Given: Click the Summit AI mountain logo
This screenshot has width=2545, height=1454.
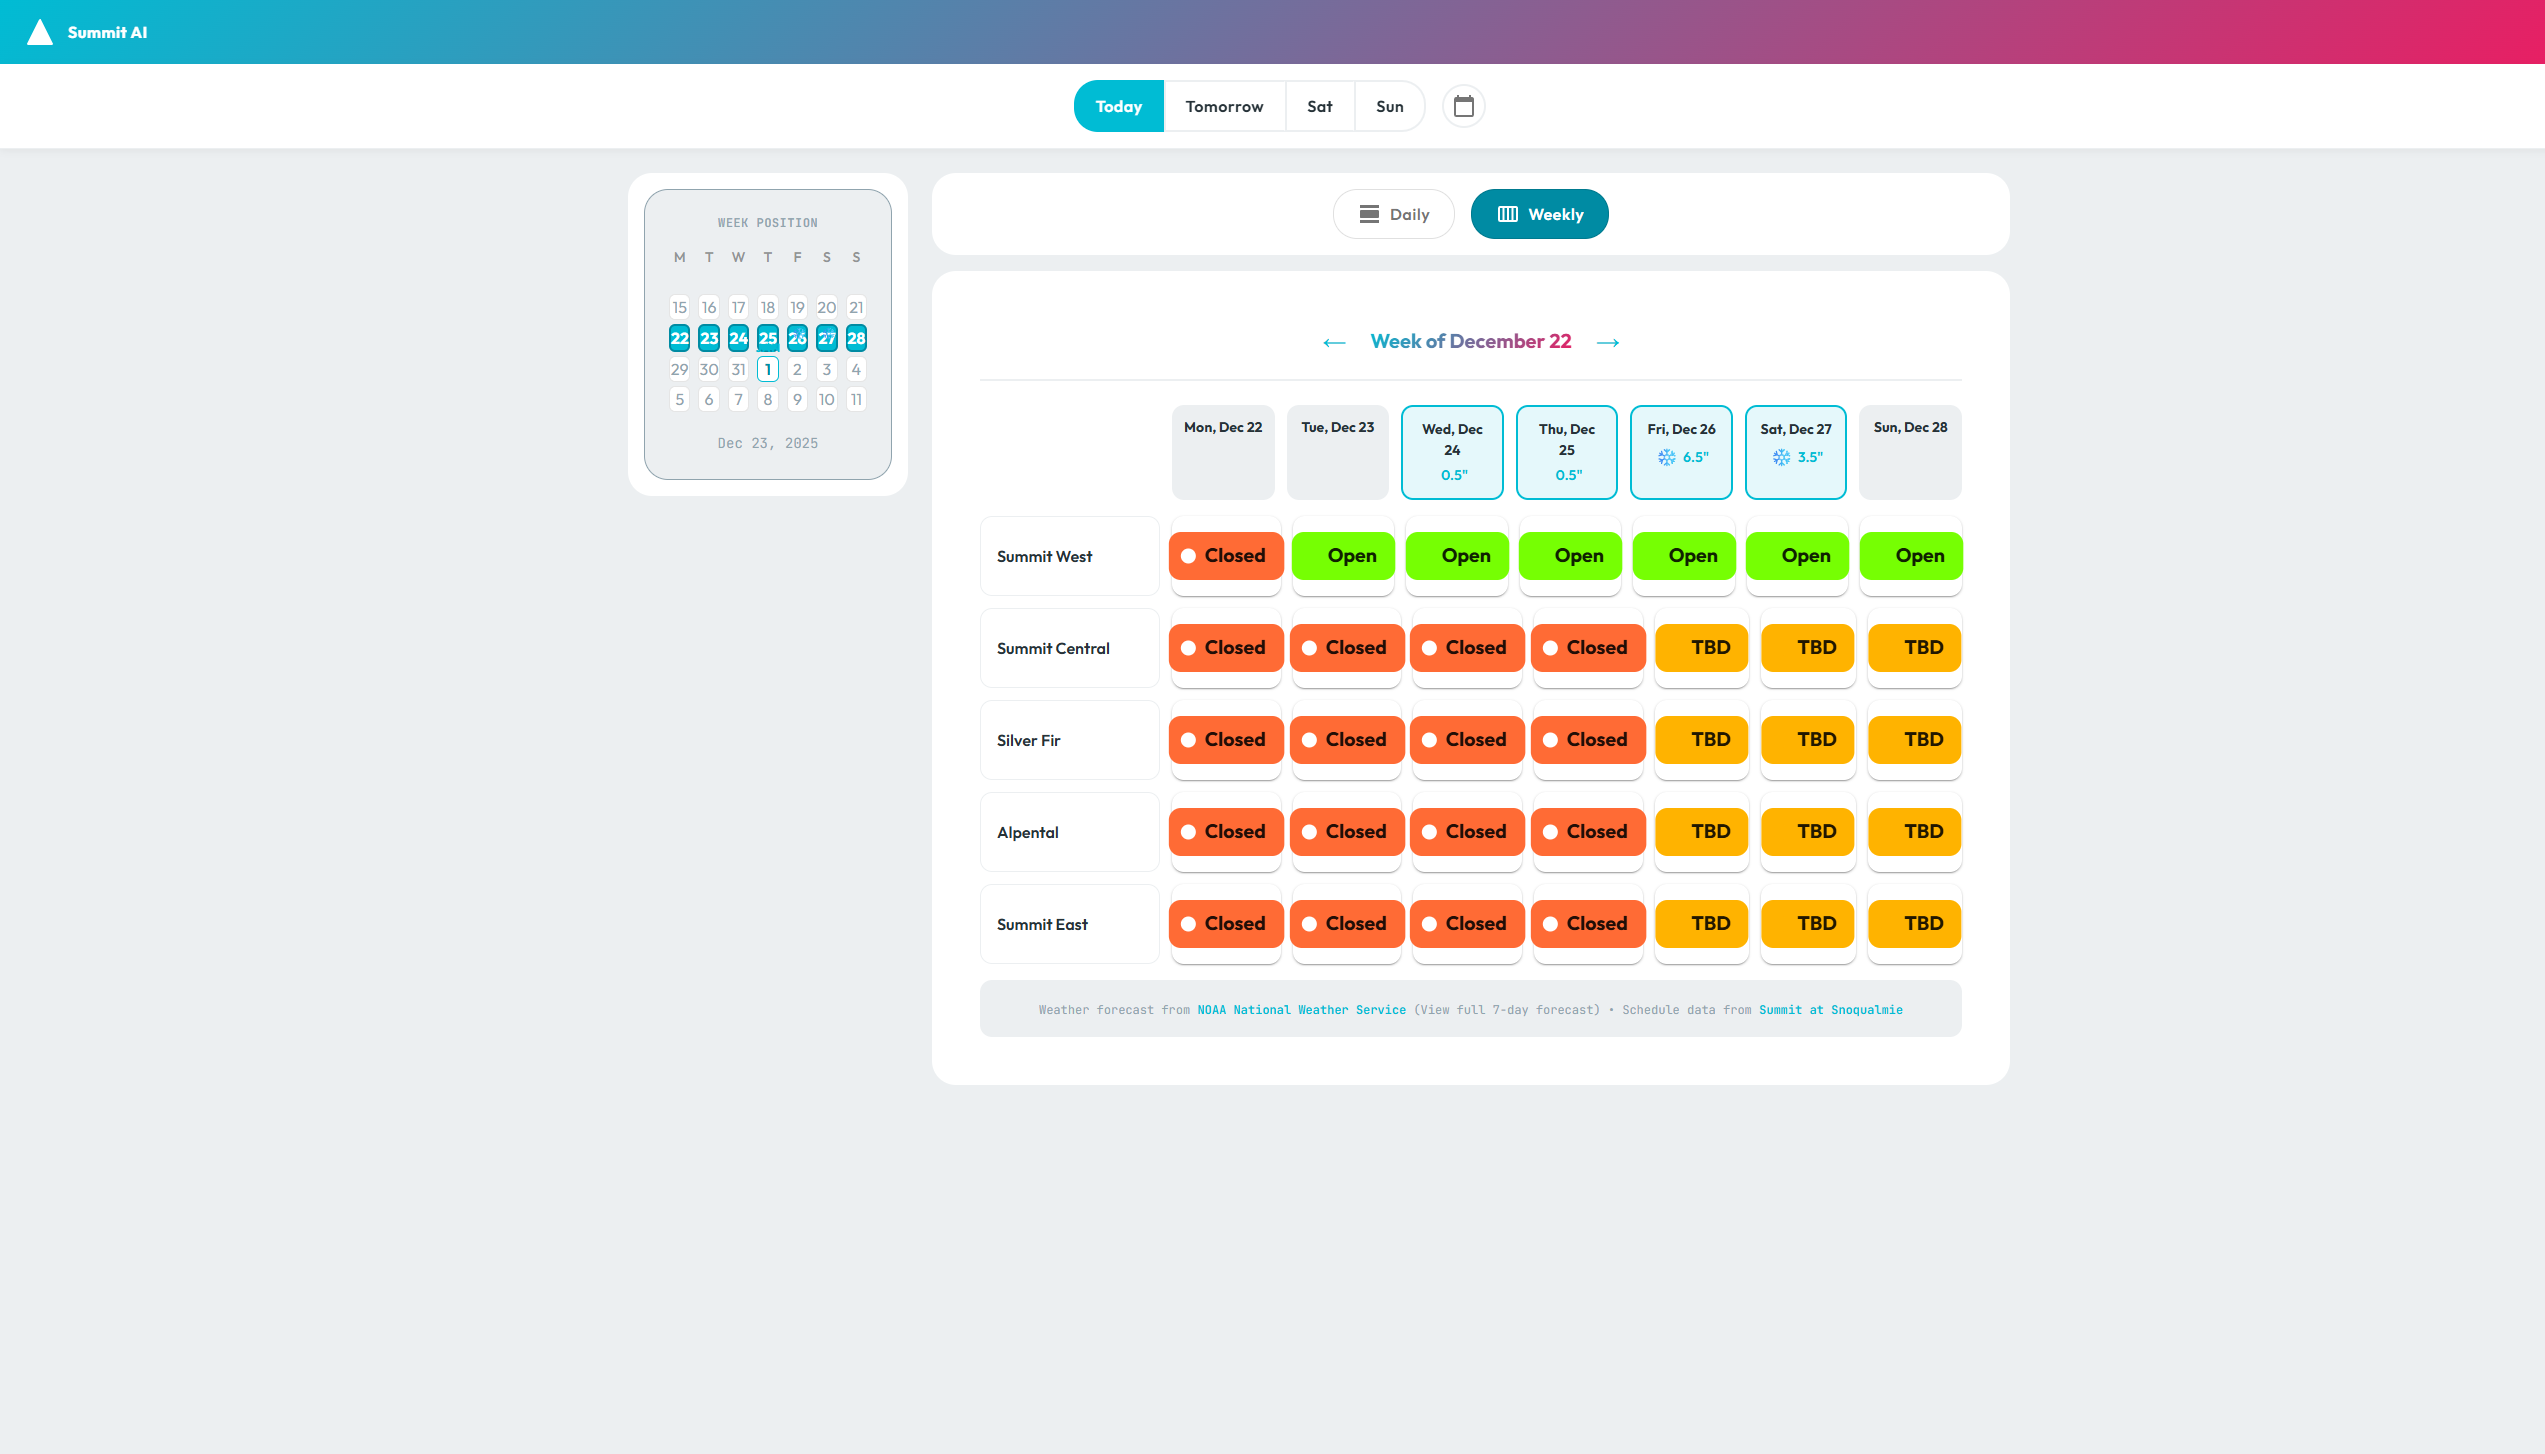Looking at the screenshot, I should click(40, 32).
